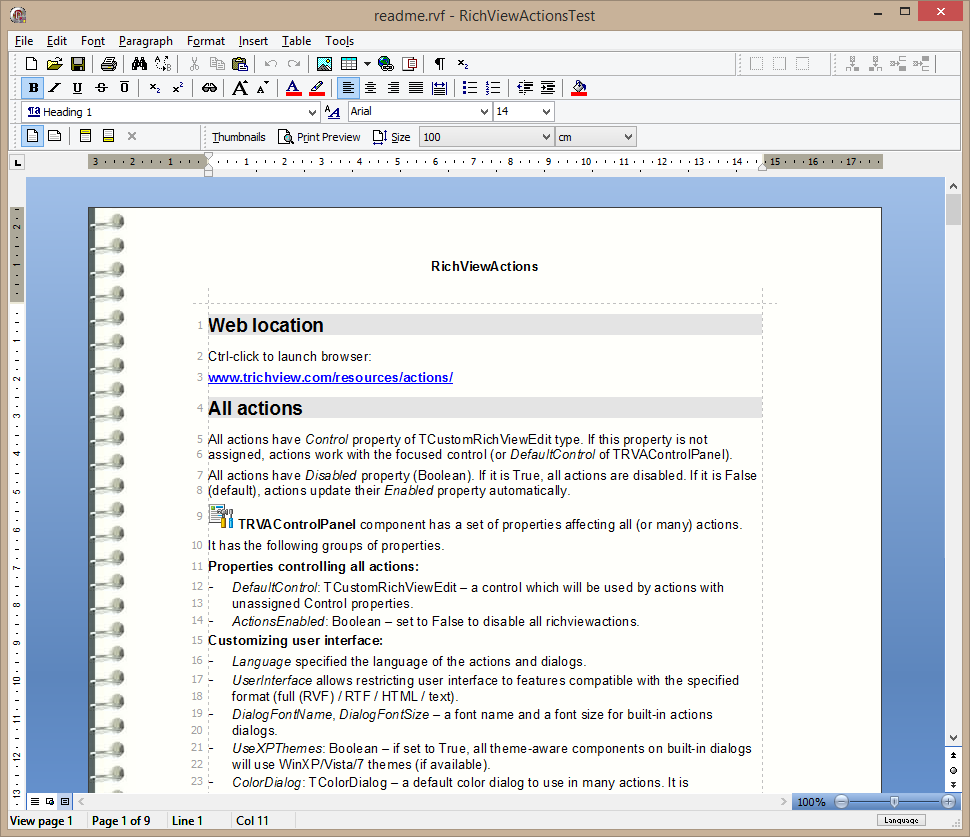The width and height of the screenshot is (970, 837).
Task: Choose font color with the red A swatch
Action: (293, 88)
